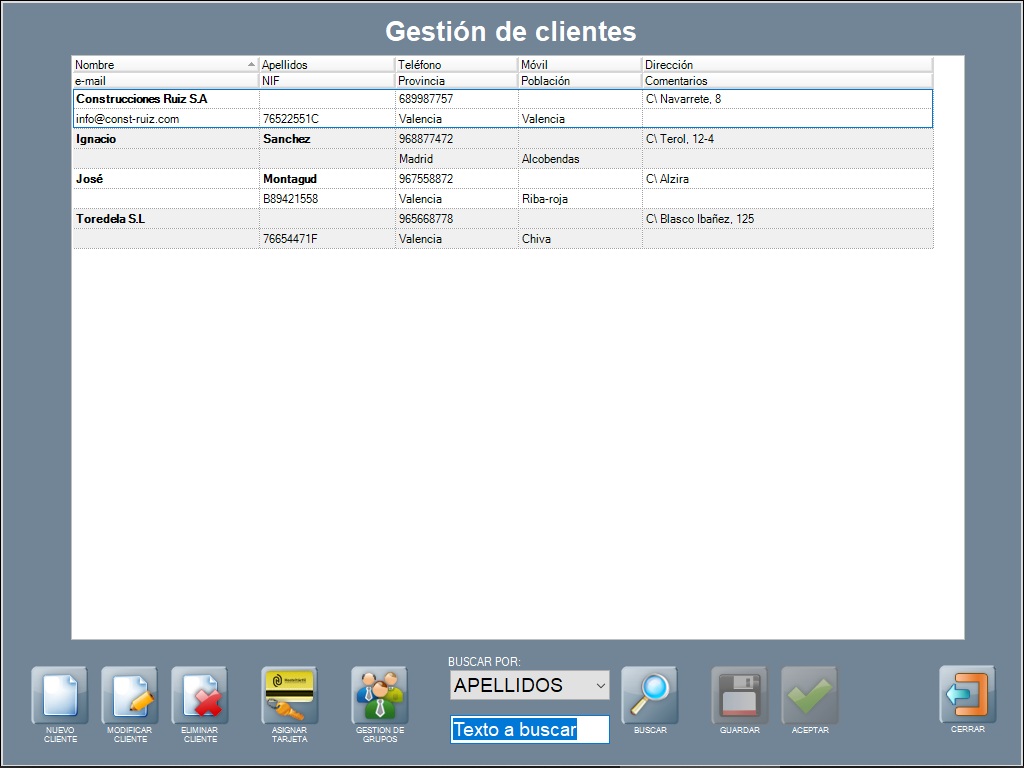Open Modificar Cliente with pencil icon
The height and width of the screenshot is (768, 1024).
[130, 695]
